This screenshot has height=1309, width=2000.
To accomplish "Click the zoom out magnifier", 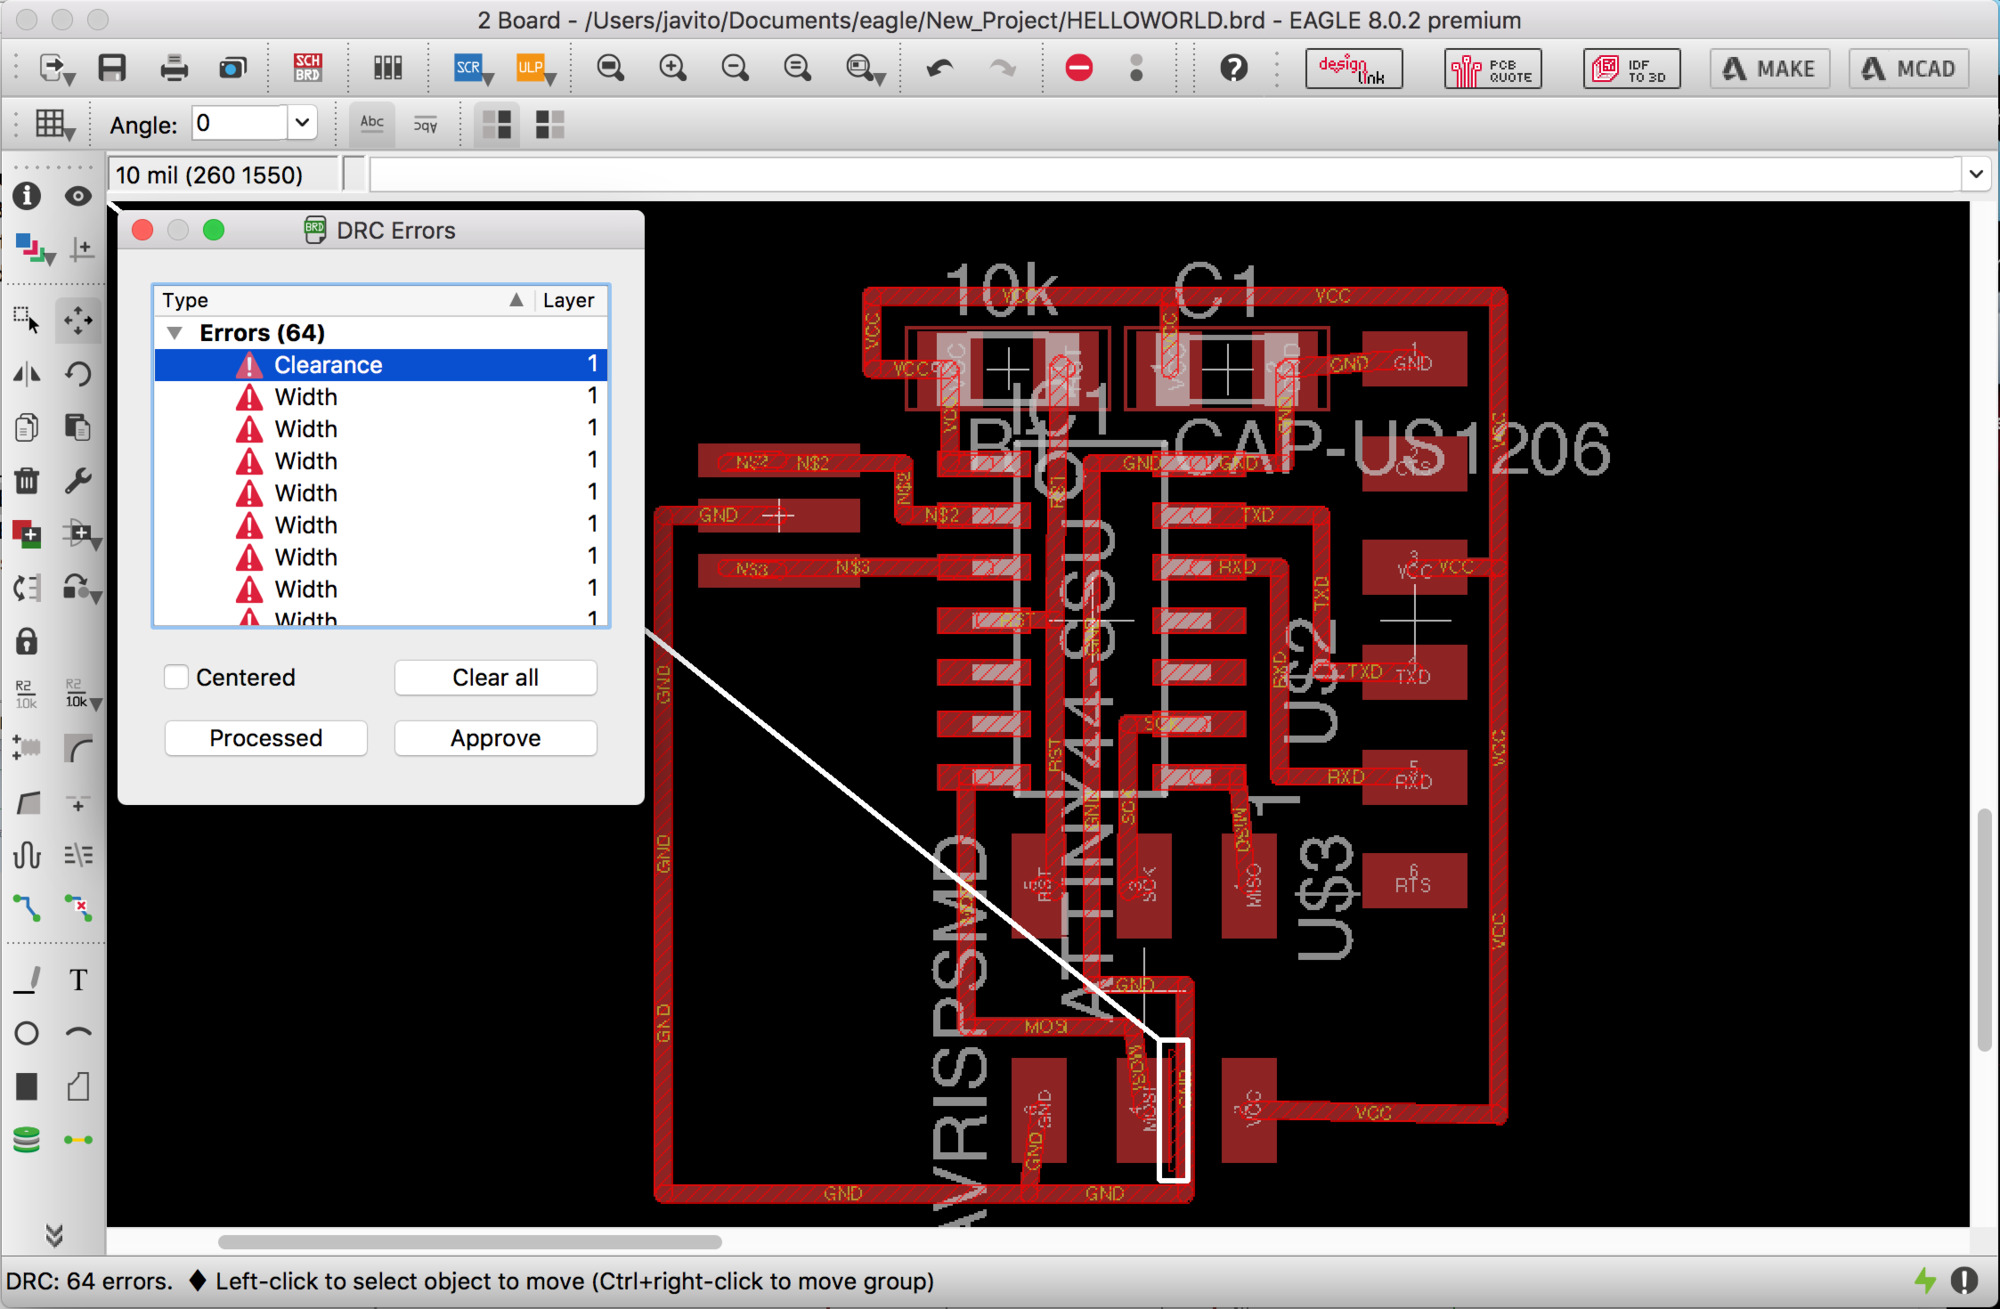I will (736, 68).
